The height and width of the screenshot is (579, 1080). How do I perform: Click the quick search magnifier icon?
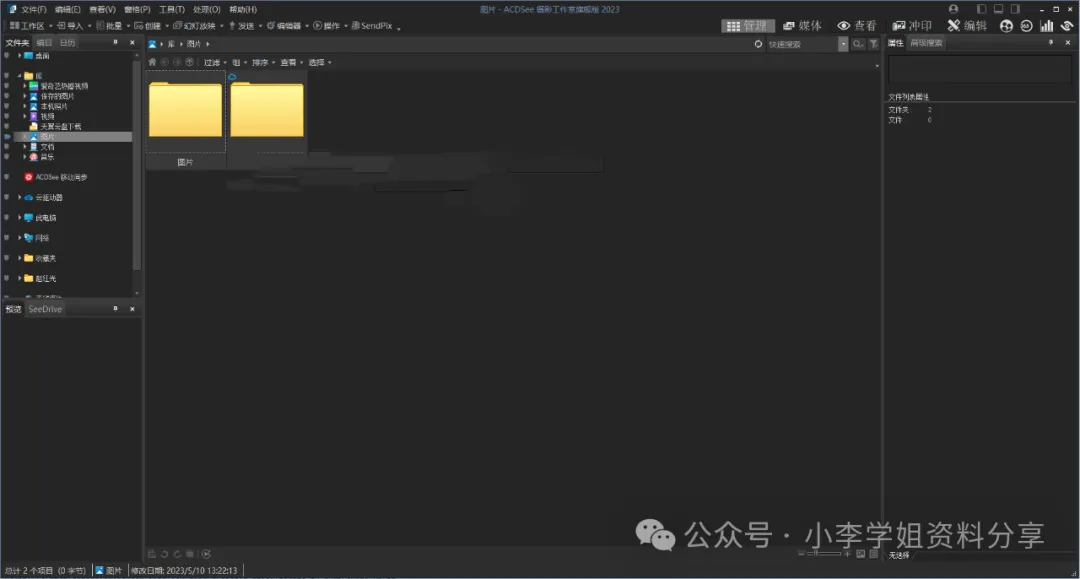tap(858, 44)
